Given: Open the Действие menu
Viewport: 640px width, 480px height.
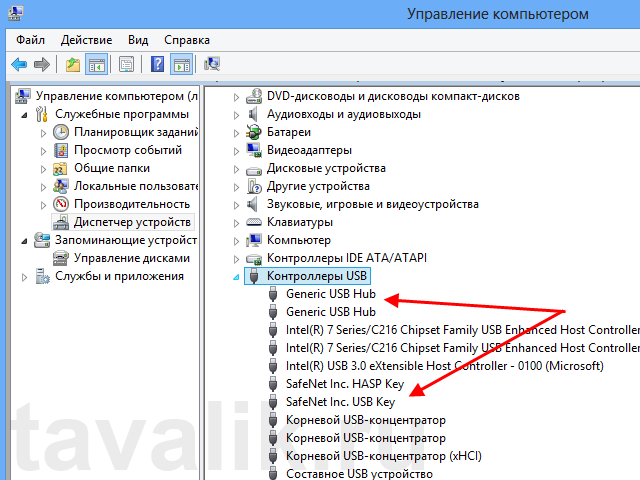Looking at the screenshot, I should click(86, 39).
